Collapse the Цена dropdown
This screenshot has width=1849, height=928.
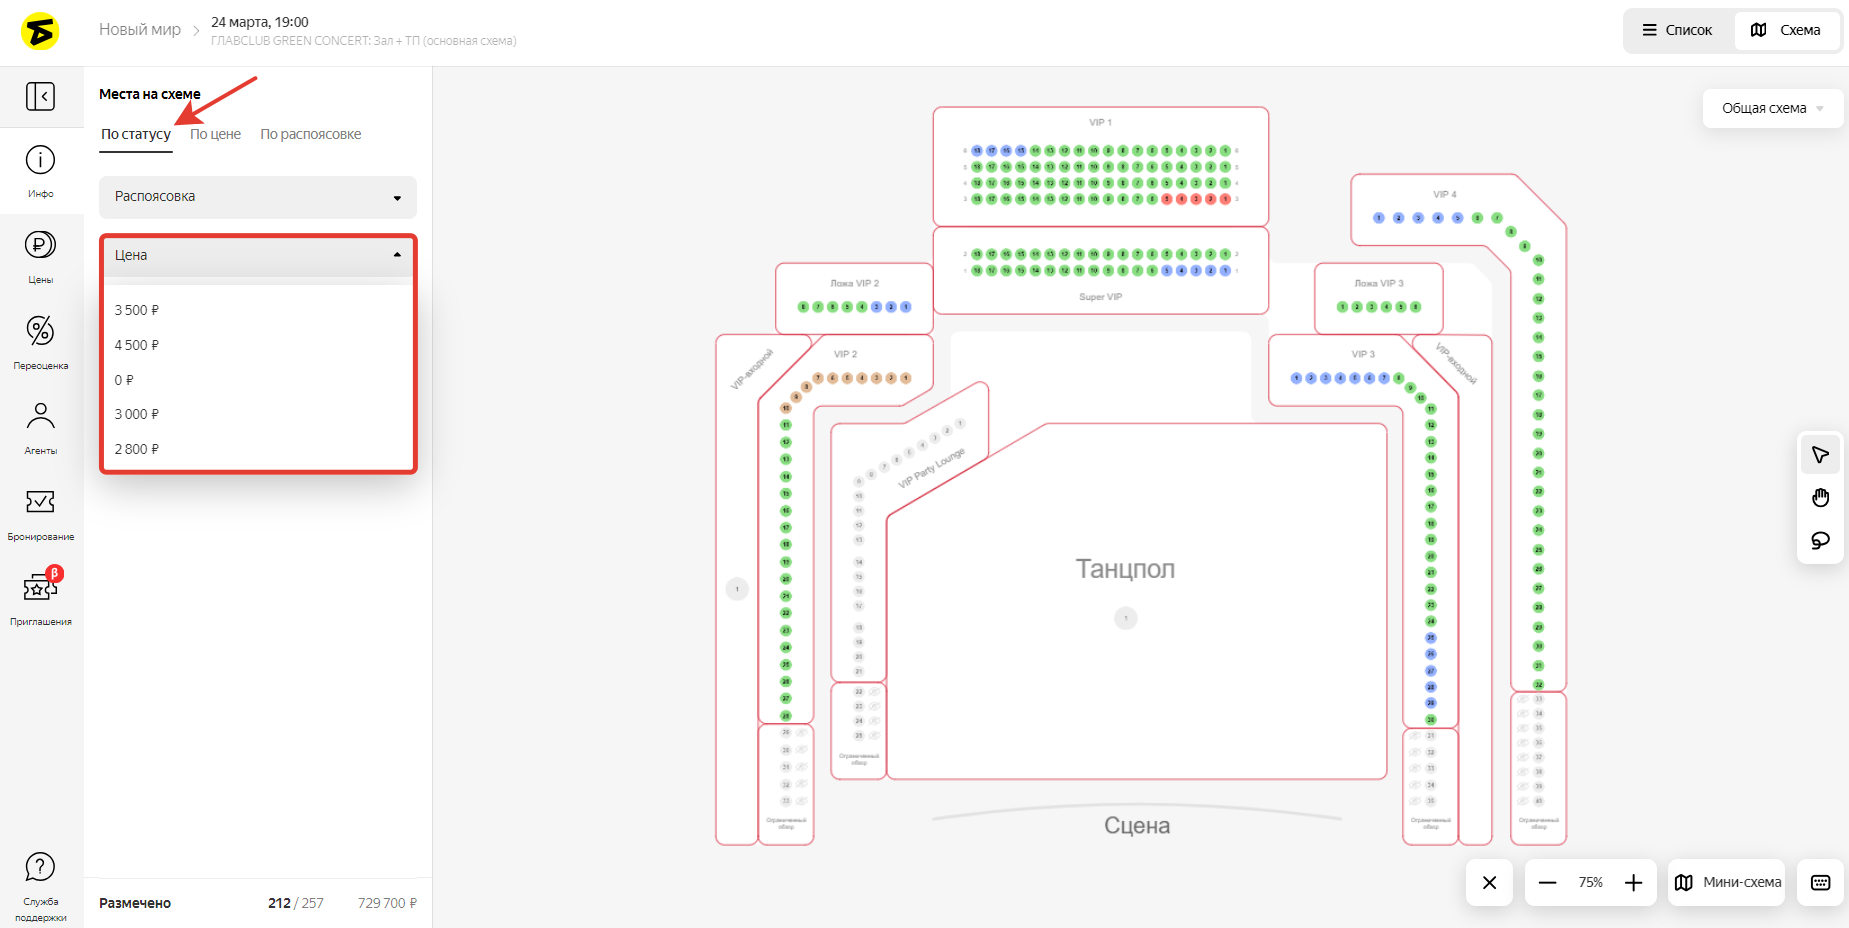click(x=258, y=256)
